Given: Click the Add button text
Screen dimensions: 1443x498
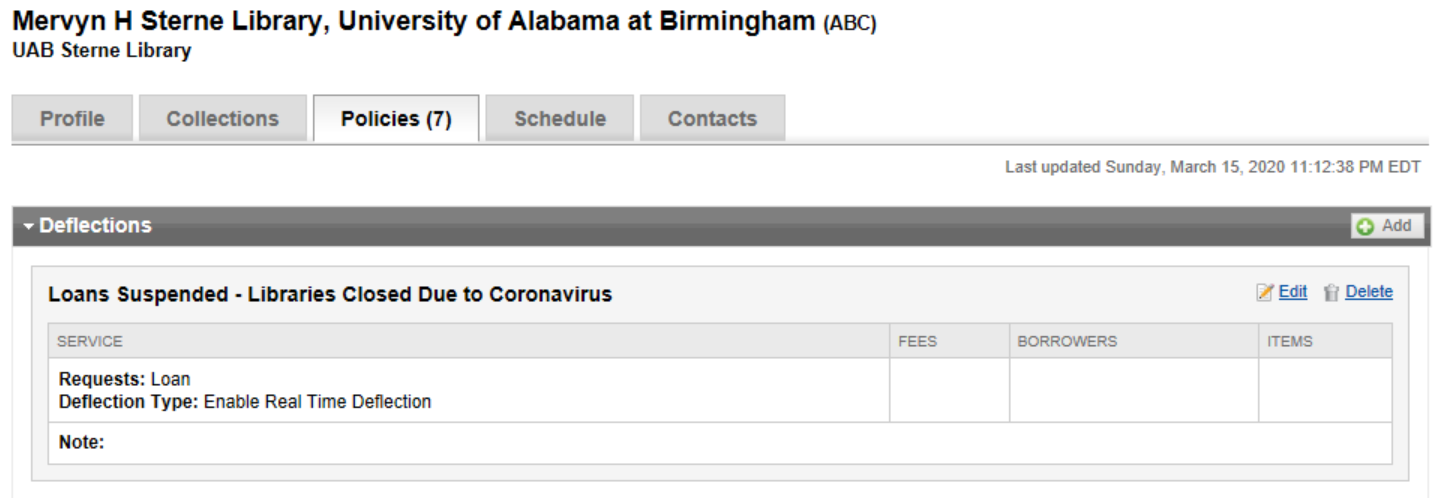Looking at the screenshot, I should [x=1396, y=226].
